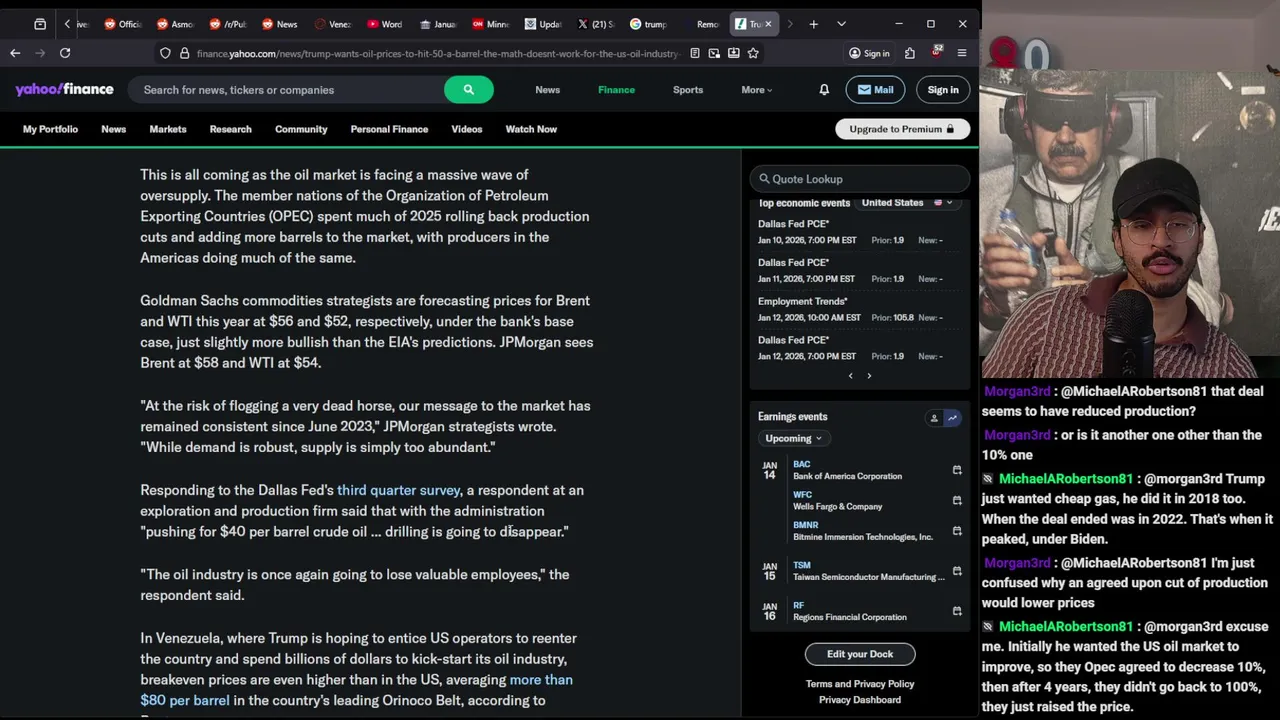1280x720 pixels.
Task: Click the shield tracking protection icon
Action: pos(165,53)
